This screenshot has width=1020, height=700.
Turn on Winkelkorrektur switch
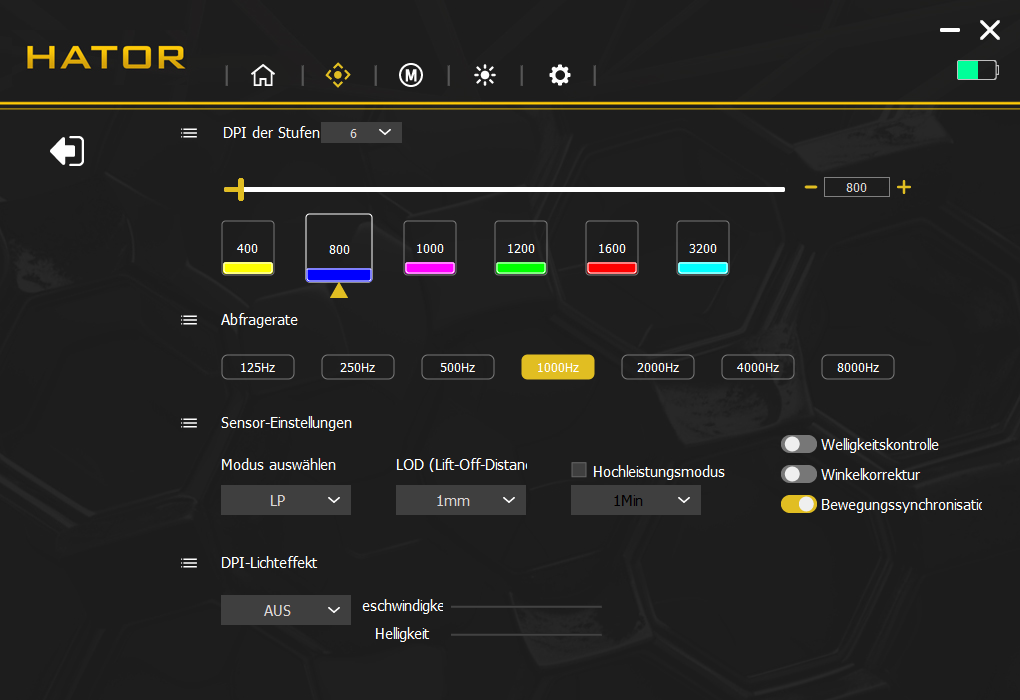coord(798,474)
